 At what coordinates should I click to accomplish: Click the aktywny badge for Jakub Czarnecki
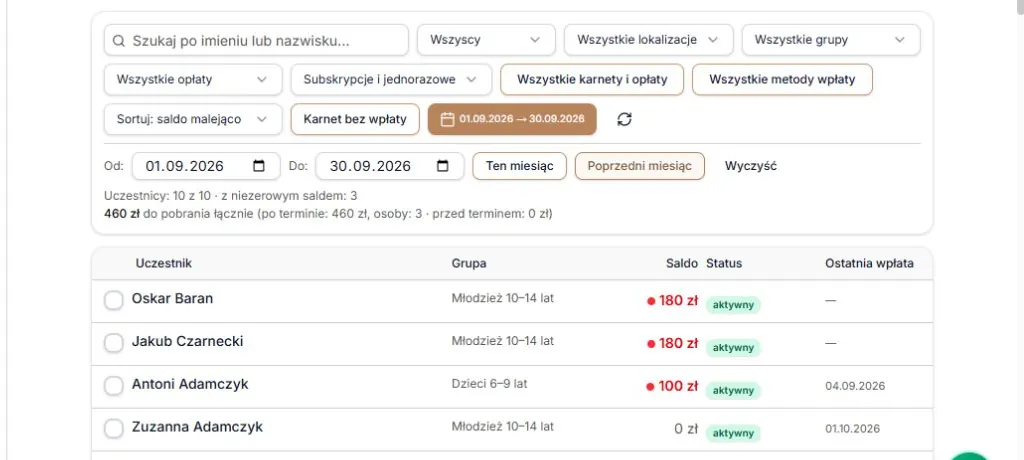click(733, 348)
